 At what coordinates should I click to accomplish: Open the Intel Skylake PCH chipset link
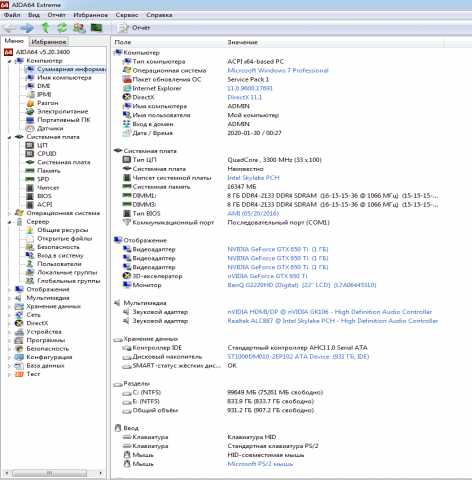point(253,178)
